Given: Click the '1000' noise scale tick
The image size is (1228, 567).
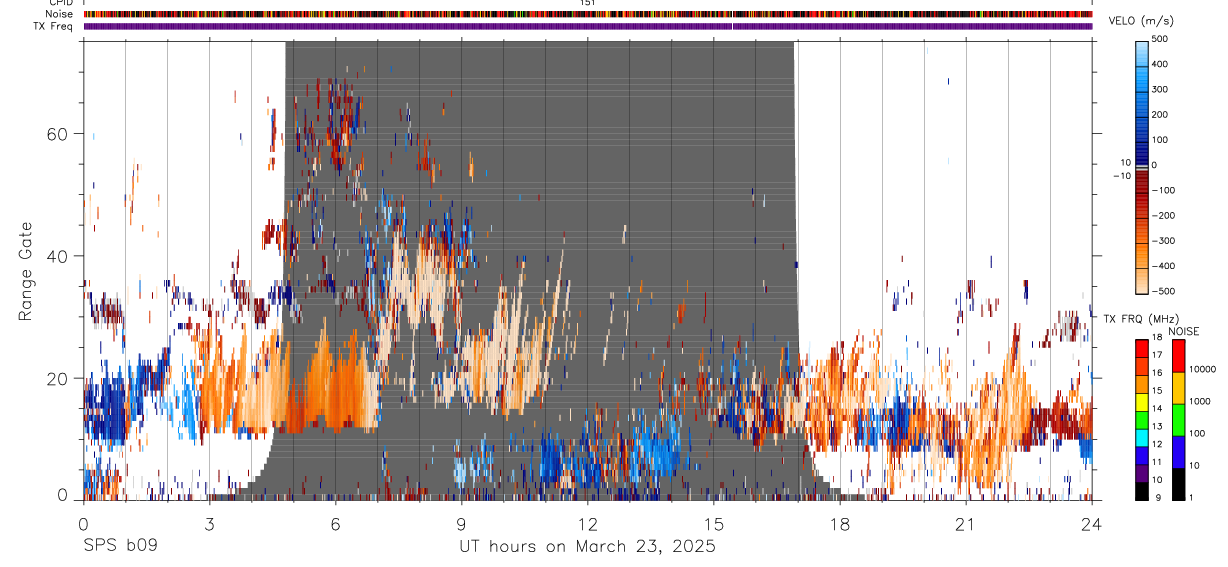Looking at the screenshot, I should (x=1202, y=402).
